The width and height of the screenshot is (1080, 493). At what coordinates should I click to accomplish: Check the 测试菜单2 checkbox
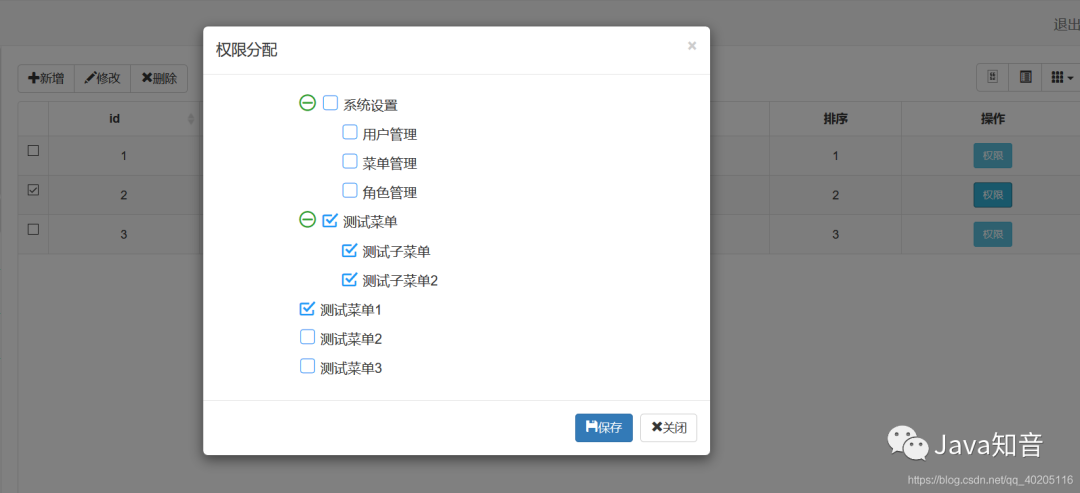pyautogui.click(x=307, y=337)
